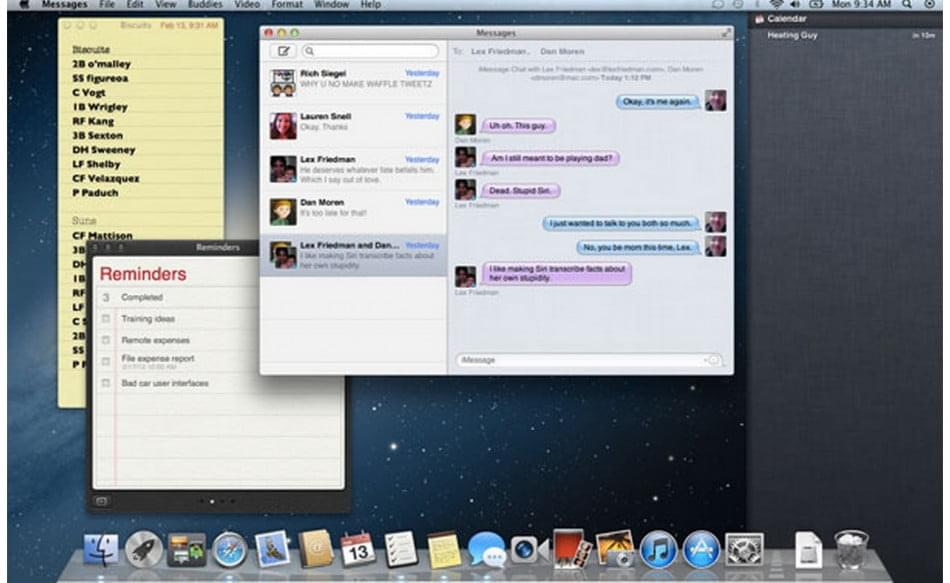Open the App Store dock icon
The width and height of the screenshot is (950, 583).
point(701,548)
